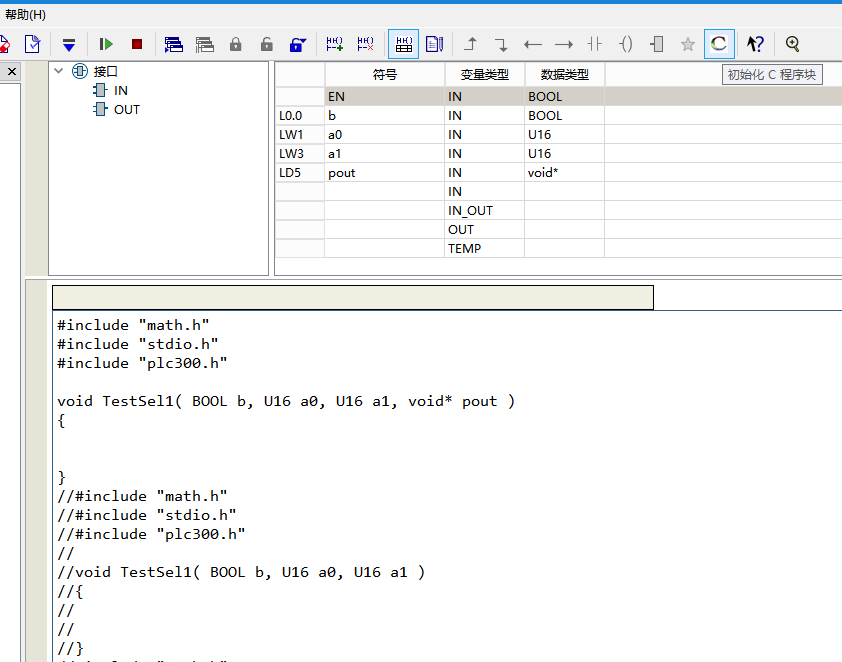842x662 pixels.
Task: Select the symbol cell 'a0'
Action: pyautogui.click(x=384, y=135)
